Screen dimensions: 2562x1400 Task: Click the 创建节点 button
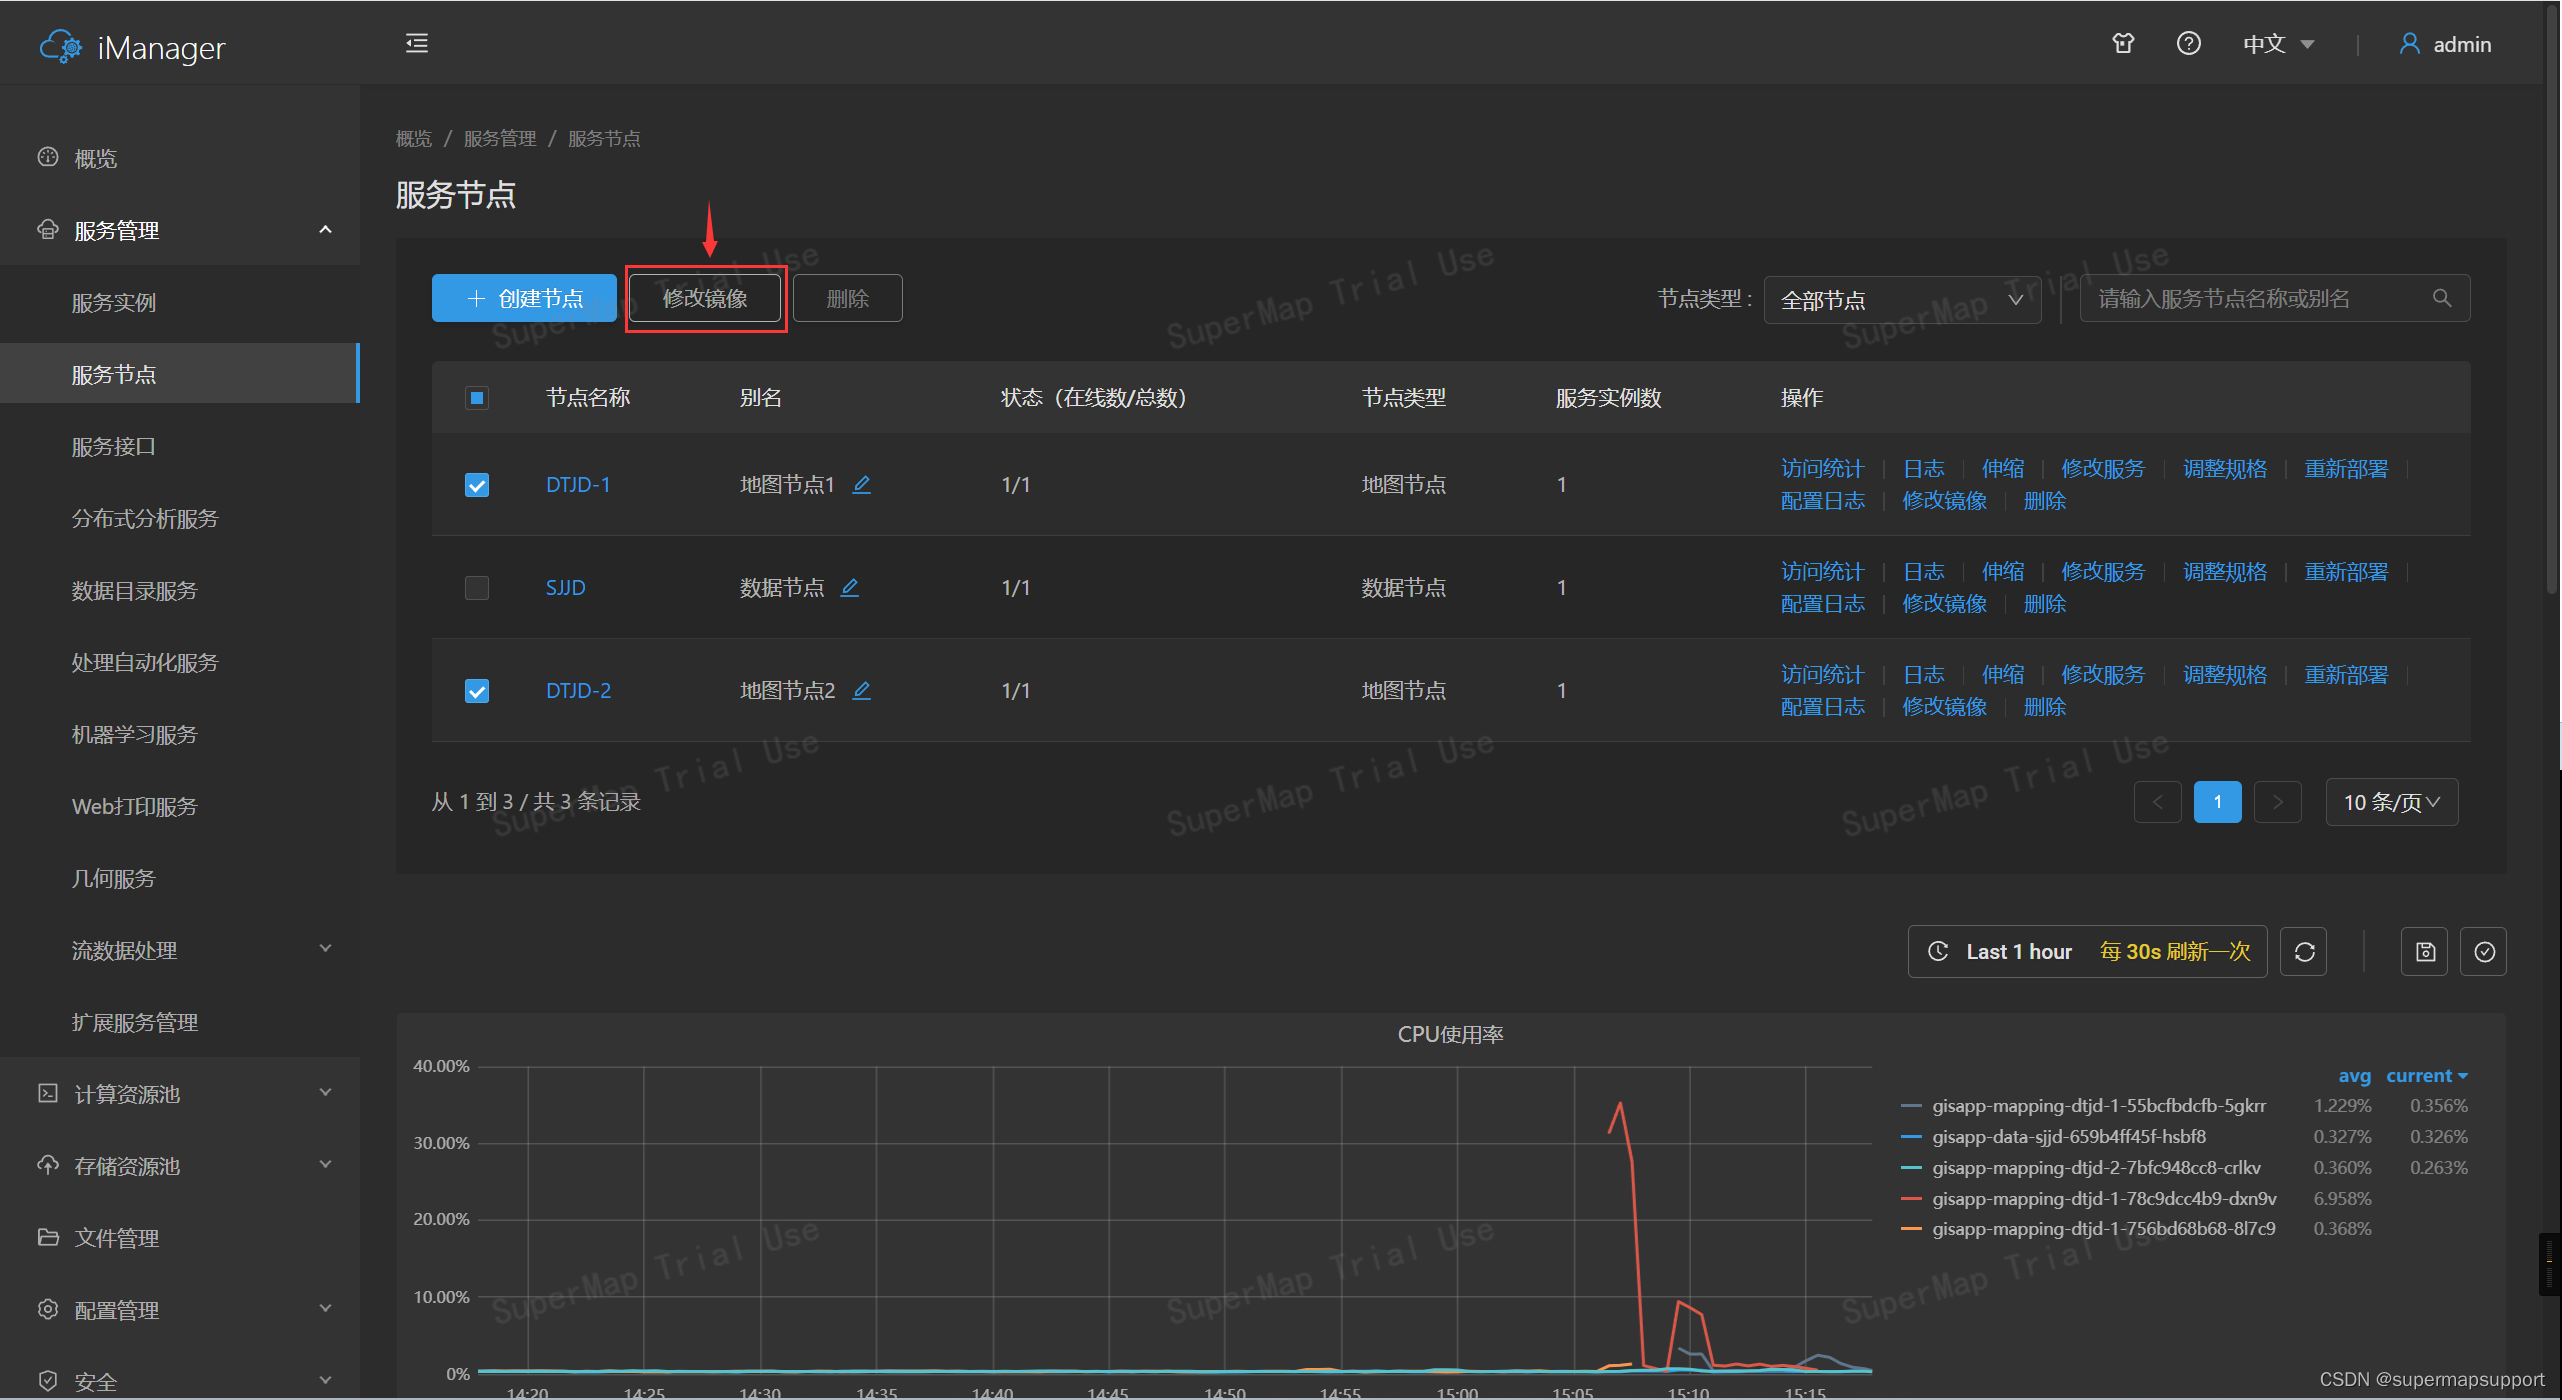pos(524,298)
